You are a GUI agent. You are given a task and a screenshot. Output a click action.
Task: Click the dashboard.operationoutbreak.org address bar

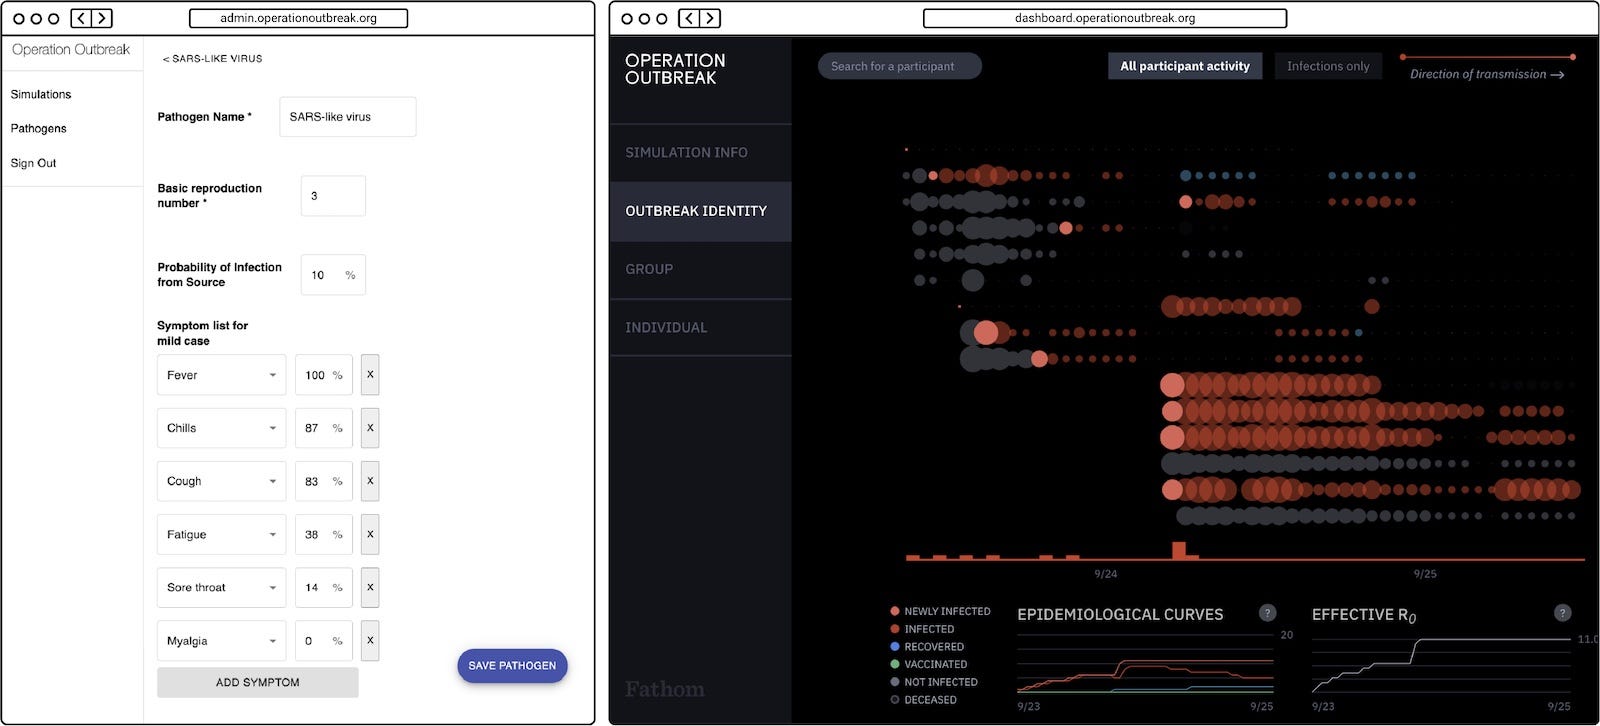1104,18
